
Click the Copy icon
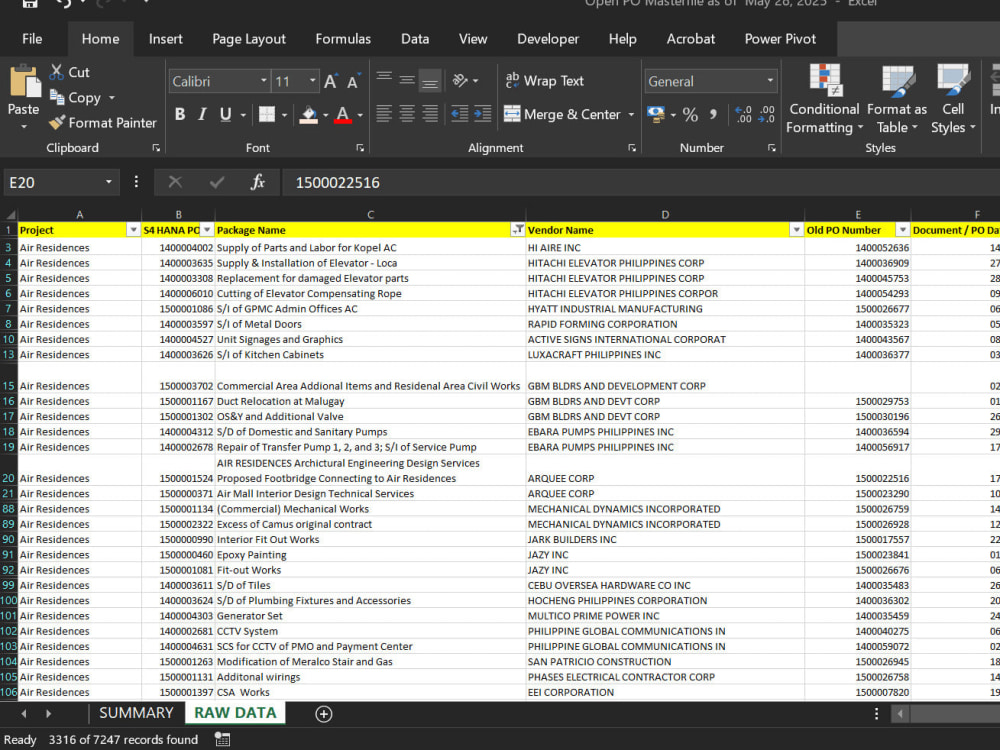tap(57, 97)
